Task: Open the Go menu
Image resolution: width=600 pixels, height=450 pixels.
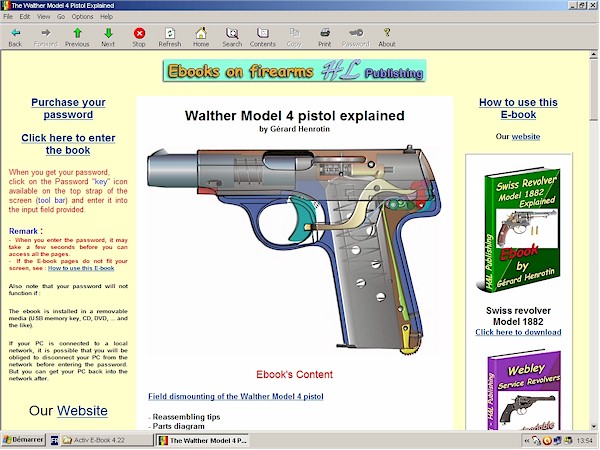Action: coord(61,16)
